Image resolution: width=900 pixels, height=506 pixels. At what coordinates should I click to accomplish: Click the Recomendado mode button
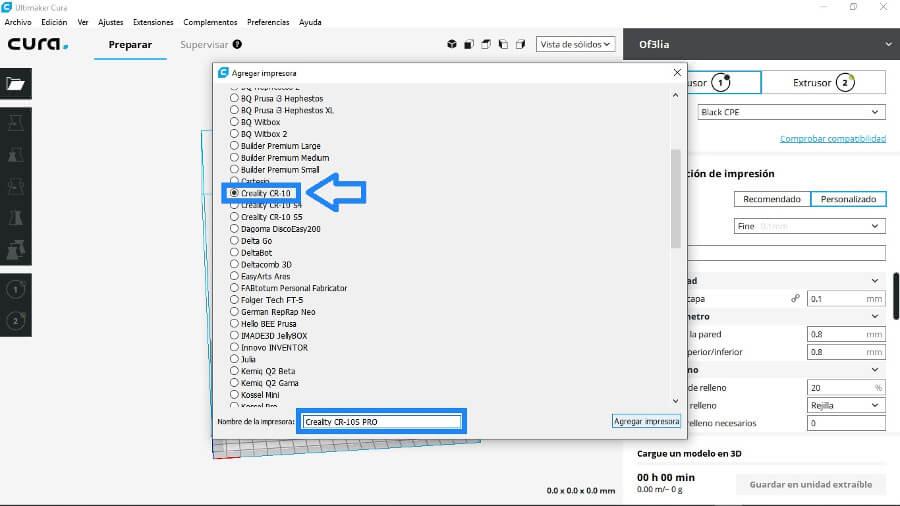(771, 199)
